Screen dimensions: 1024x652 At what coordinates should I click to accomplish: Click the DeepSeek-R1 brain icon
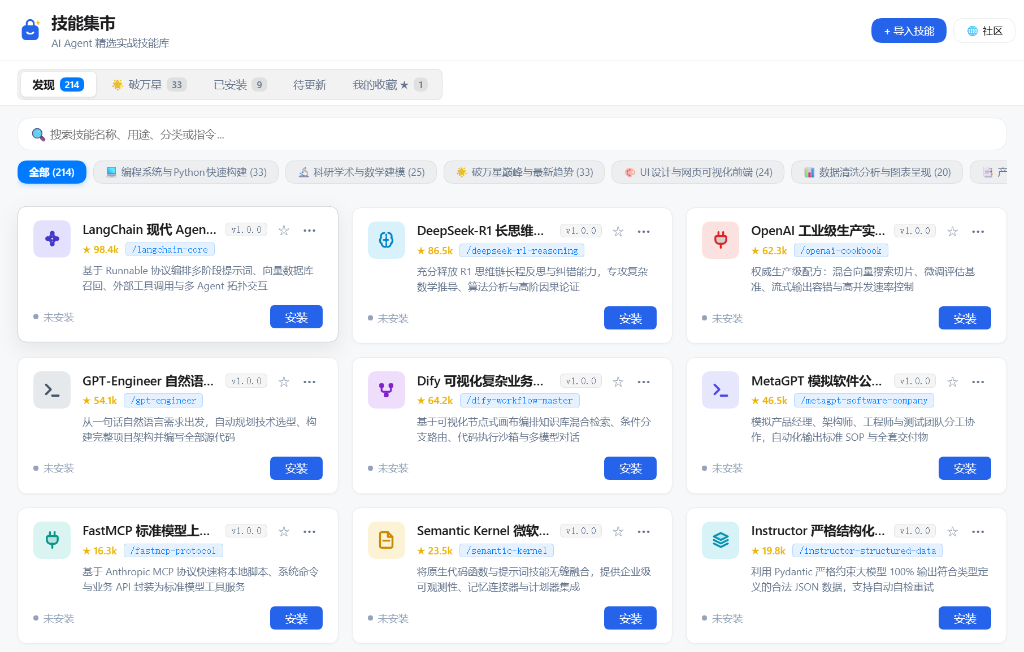(387, 240)
